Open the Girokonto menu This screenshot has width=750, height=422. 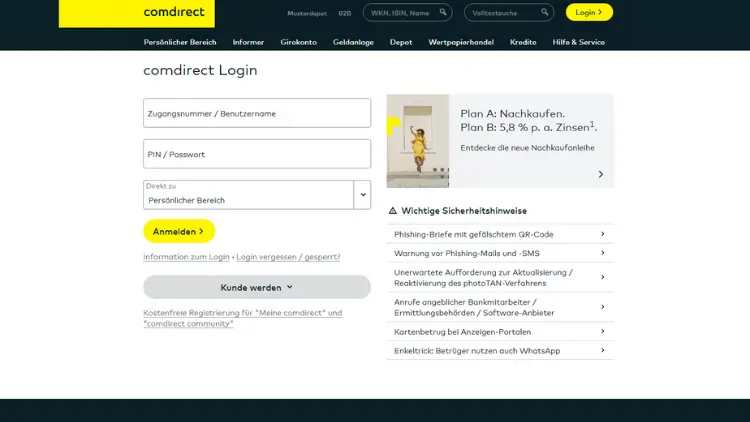298,42
